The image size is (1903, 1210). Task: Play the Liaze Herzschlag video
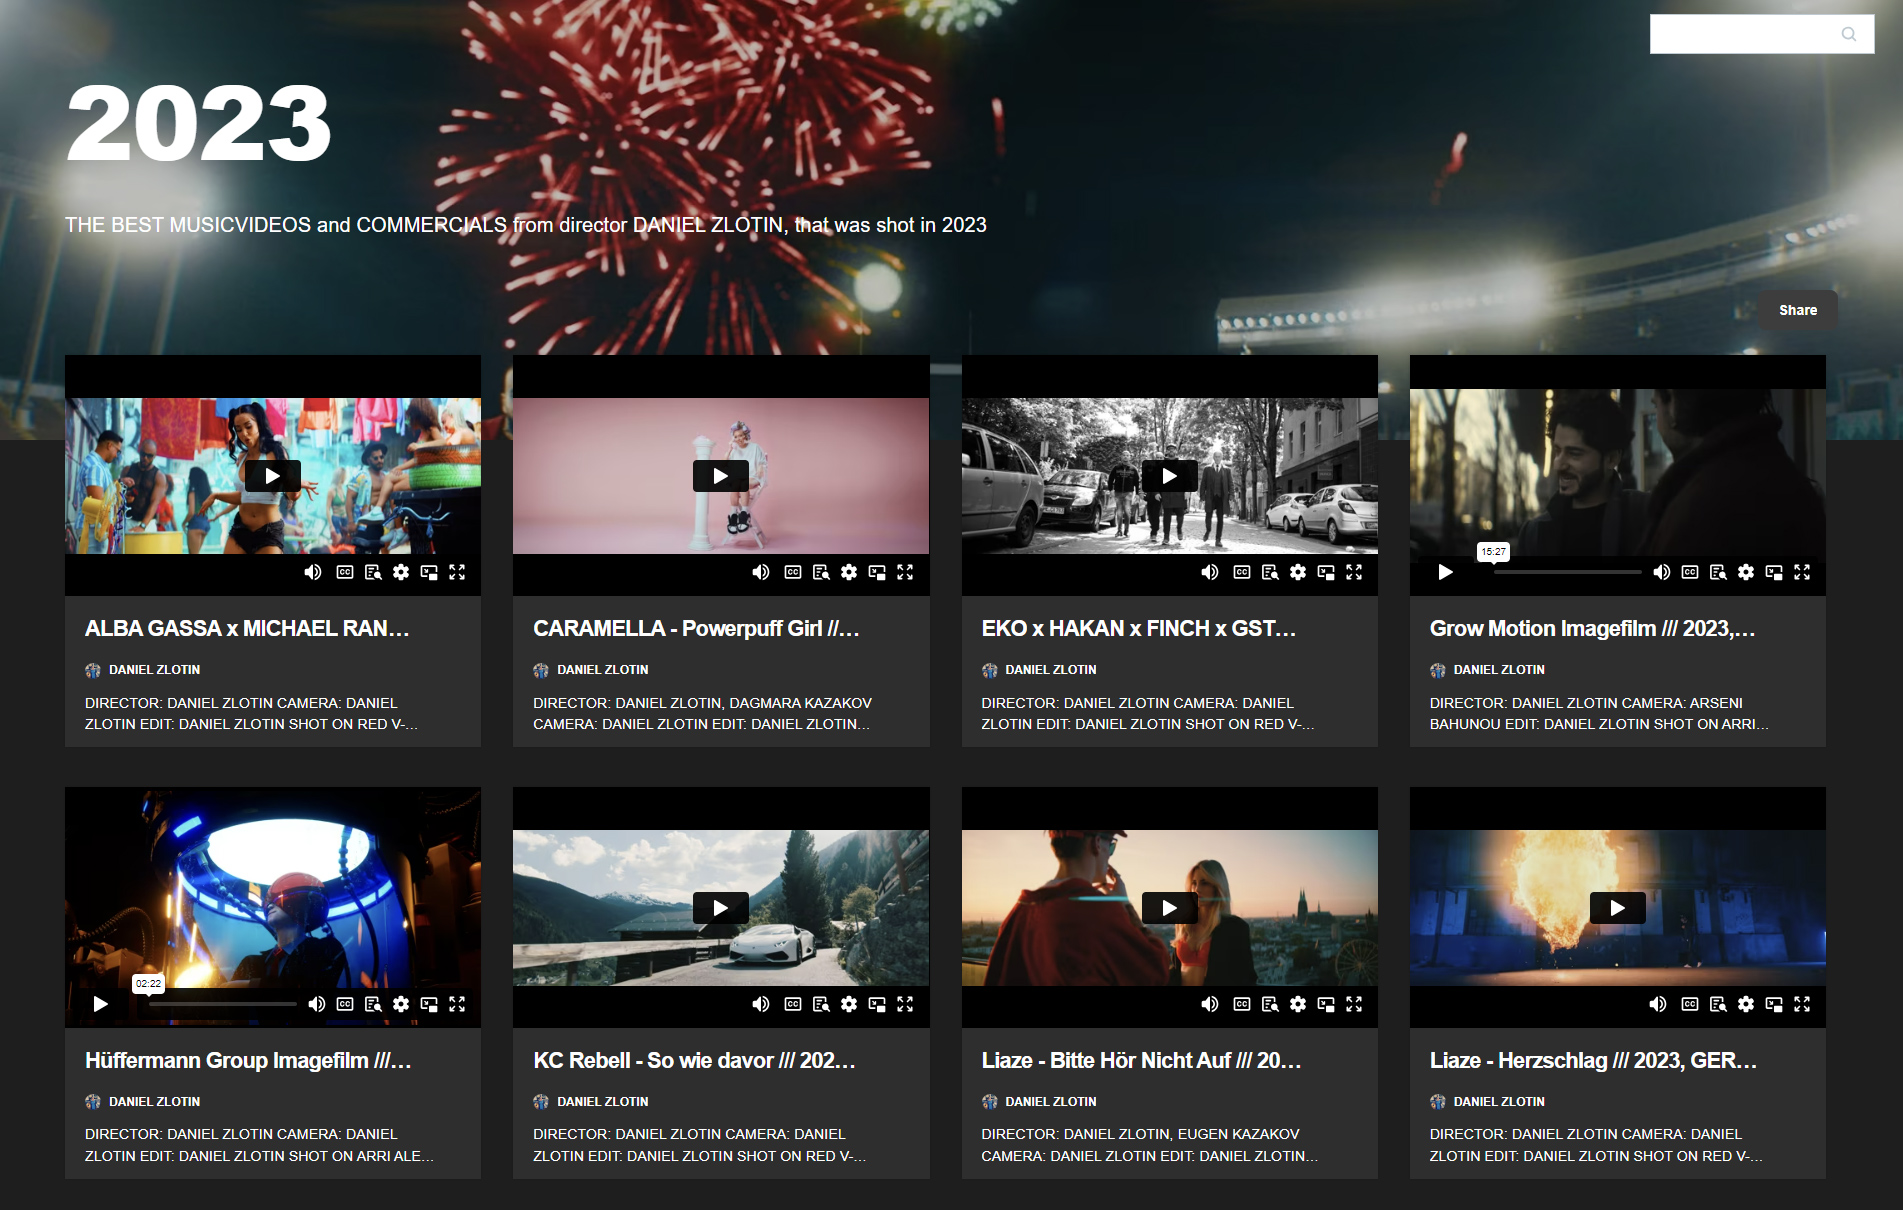[1618, 908]
